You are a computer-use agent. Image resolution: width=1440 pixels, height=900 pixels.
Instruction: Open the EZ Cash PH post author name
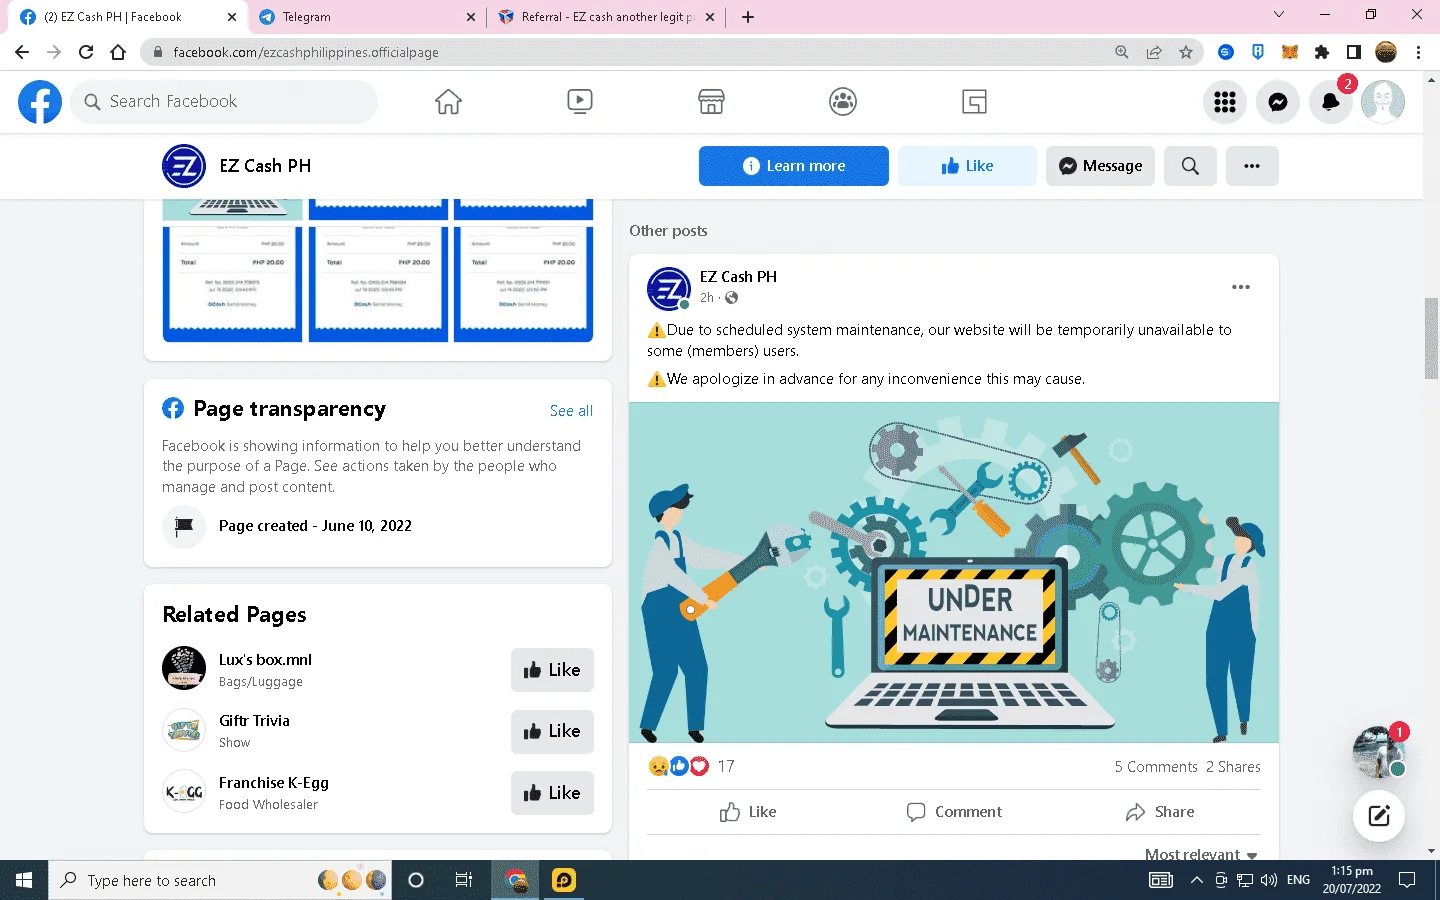point(738,277)
